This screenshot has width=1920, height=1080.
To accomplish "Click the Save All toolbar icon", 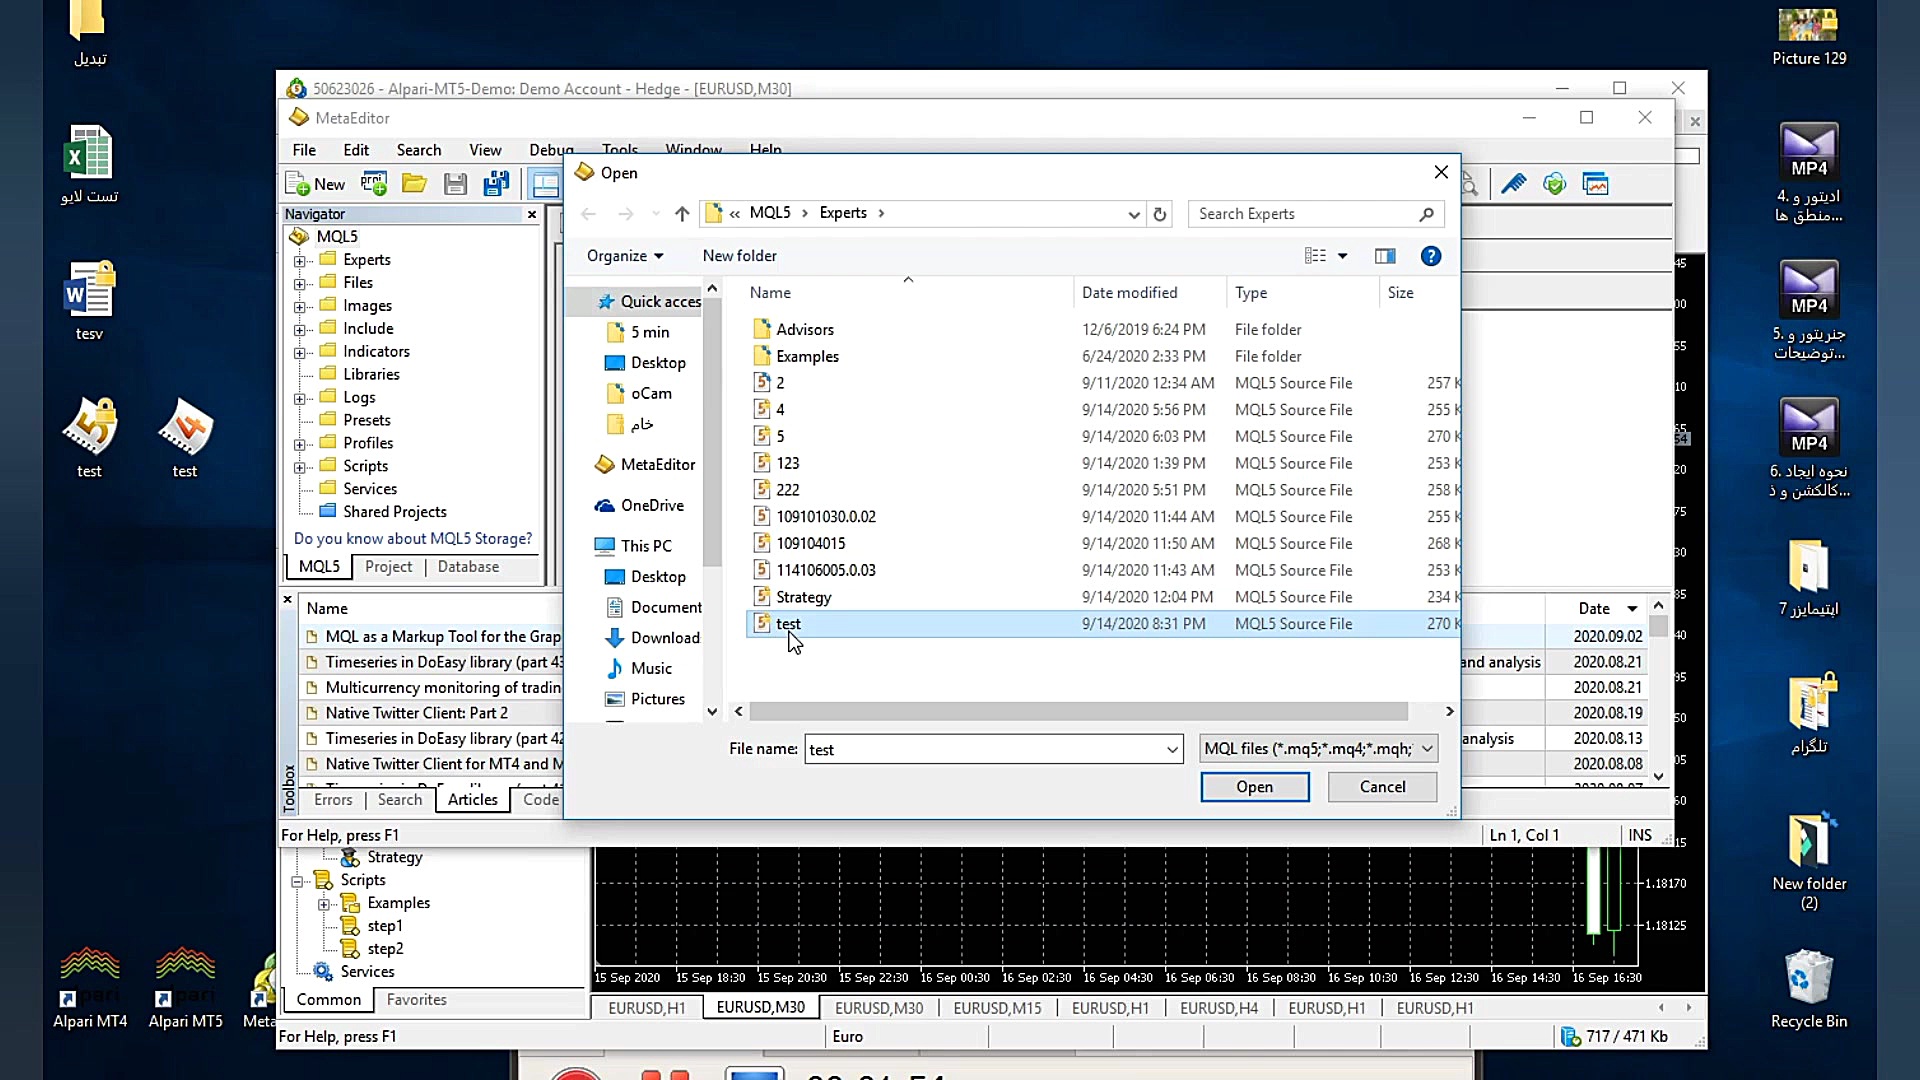I will point(496,184).
